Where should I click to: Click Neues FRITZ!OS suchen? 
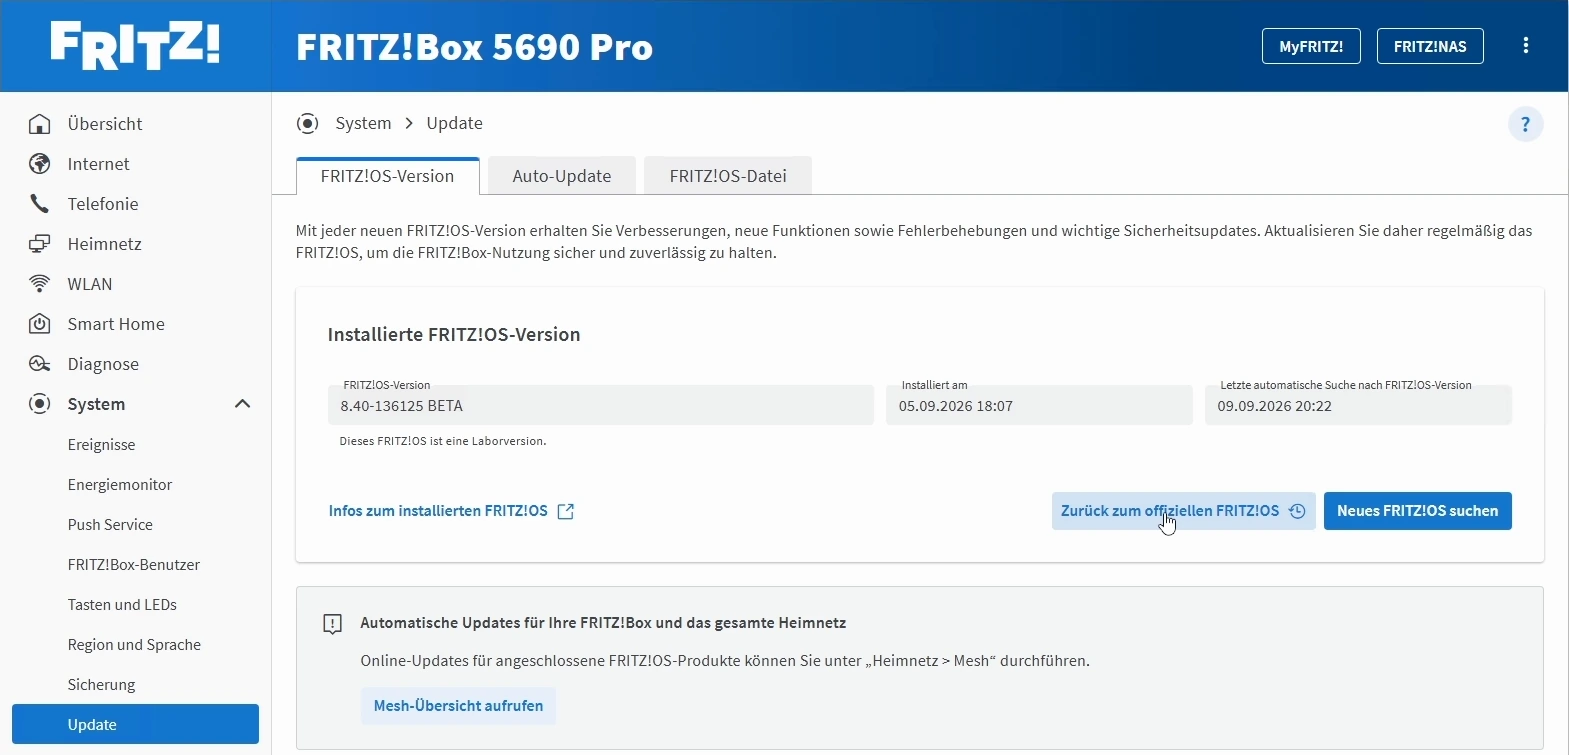point(1418,511)
